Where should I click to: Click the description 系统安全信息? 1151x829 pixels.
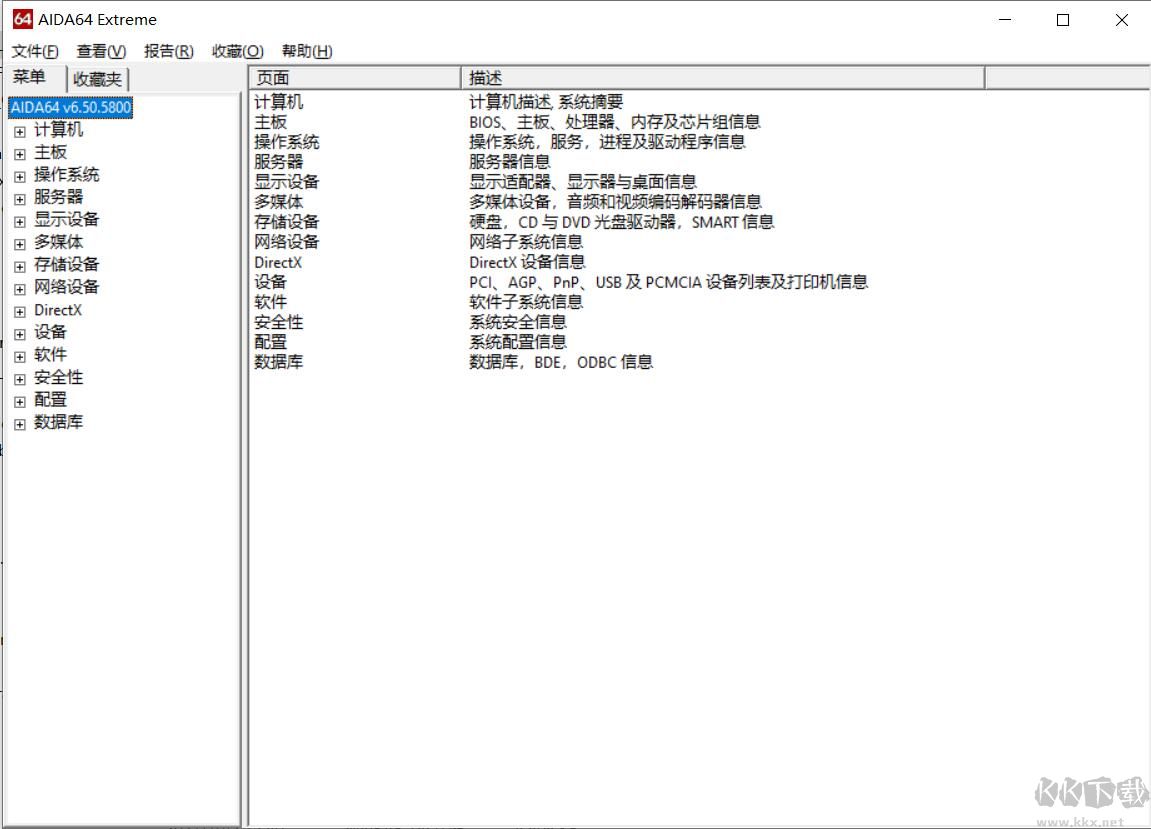point(518,322)
